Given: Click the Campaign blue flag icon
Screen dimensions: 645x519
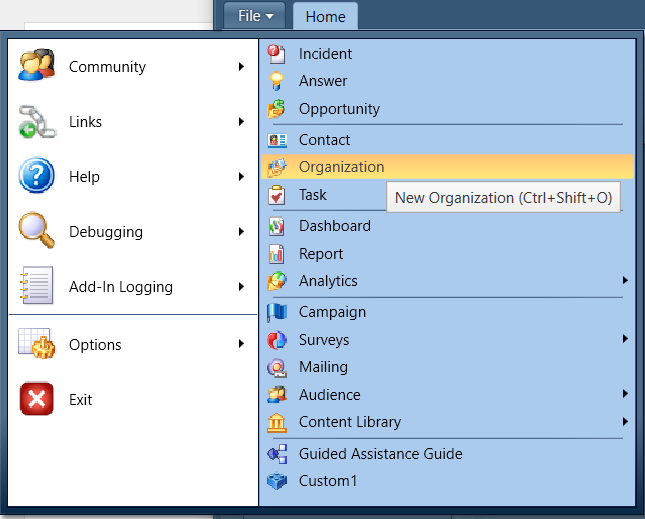Looking at the screenshot, I should [276, 312].
